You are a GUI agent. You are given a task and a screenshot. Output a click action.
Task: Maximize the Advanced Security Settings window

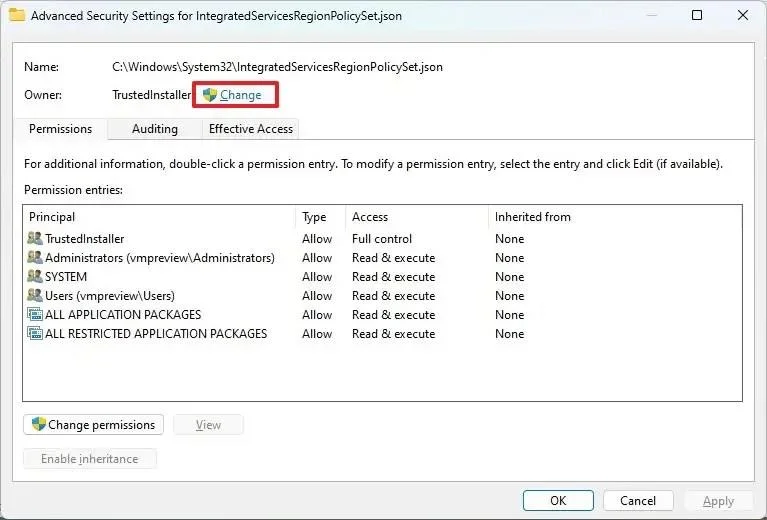[697, 15]
